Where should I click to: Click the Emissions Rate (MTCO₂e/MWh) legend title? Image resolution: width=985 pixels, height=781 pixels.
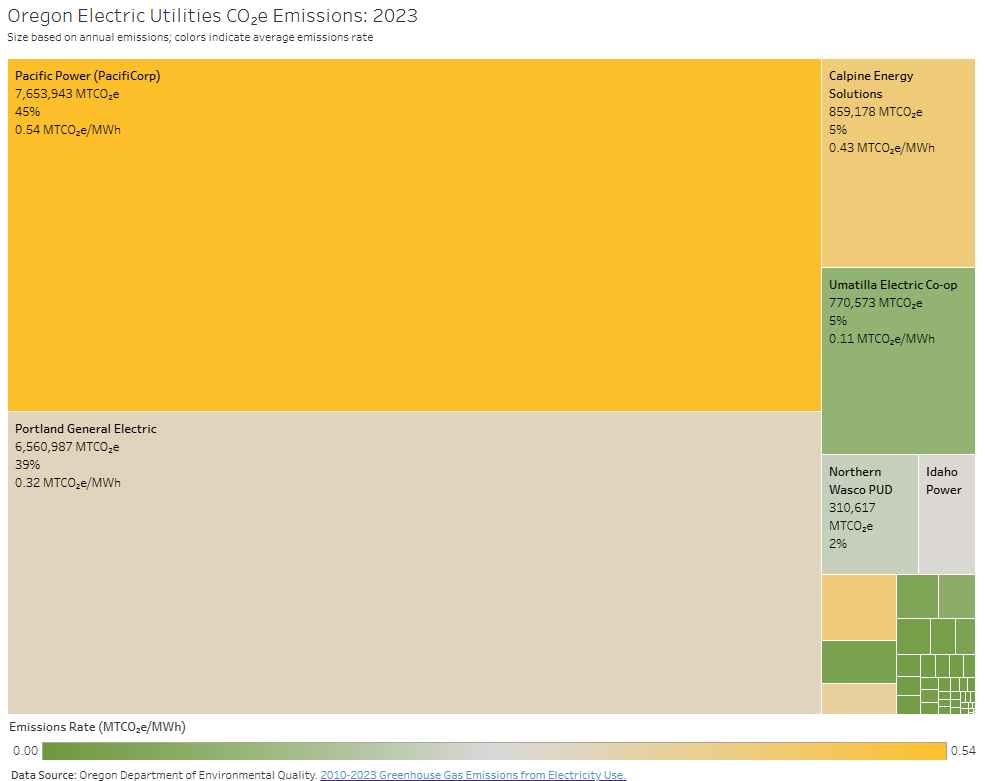pos(97,728)
